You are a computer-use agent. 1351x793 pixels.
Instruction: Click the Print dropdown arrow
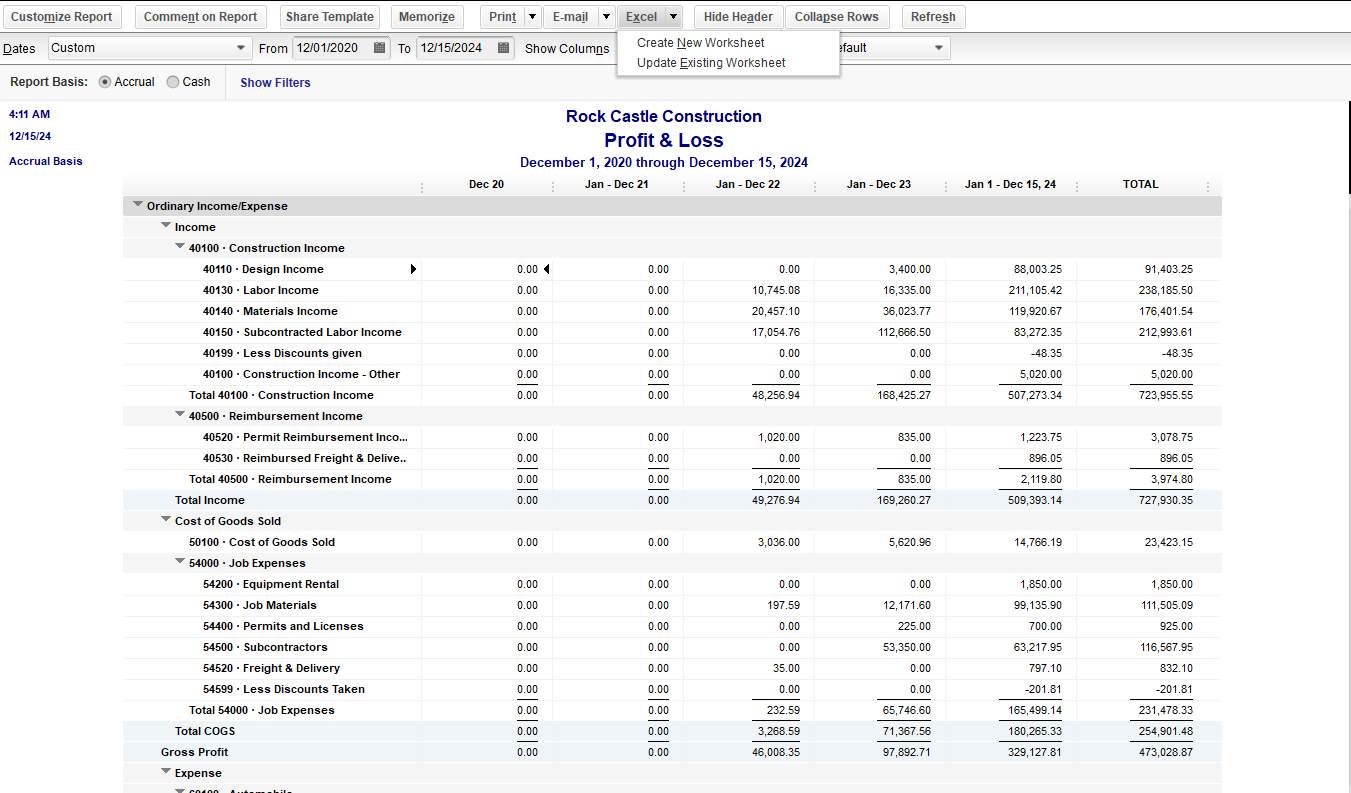coord(532,17)
